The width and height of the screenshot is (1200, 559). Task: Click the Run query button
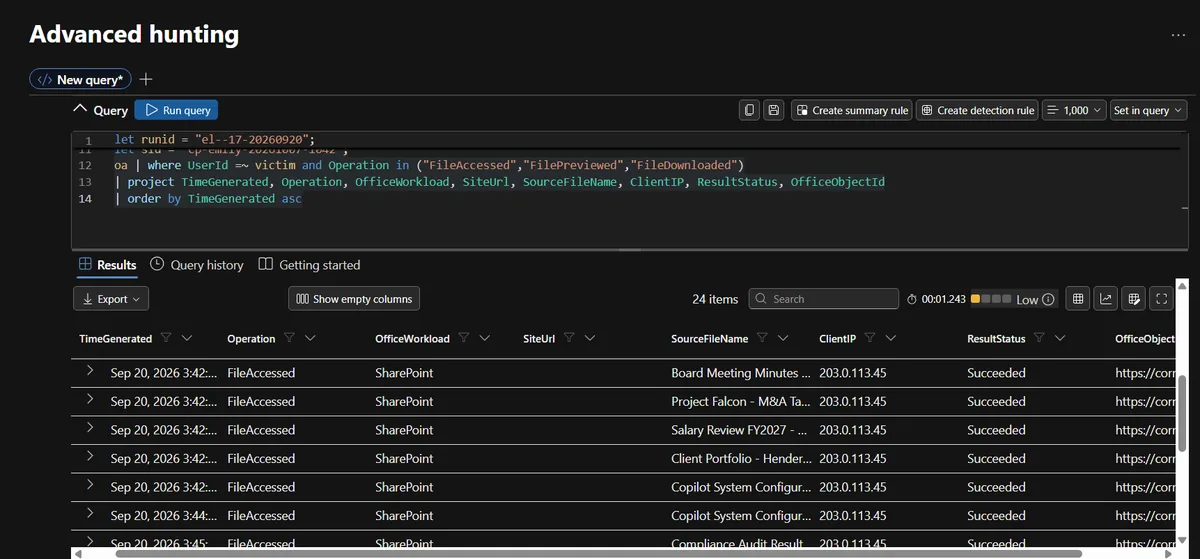point(176,110)
